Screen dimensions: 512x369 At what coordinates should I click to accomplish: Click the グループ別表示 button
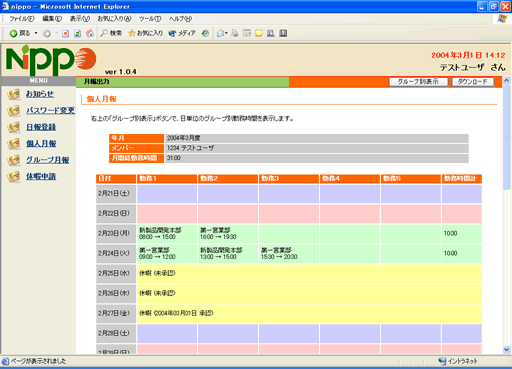[x=418, y=82]
